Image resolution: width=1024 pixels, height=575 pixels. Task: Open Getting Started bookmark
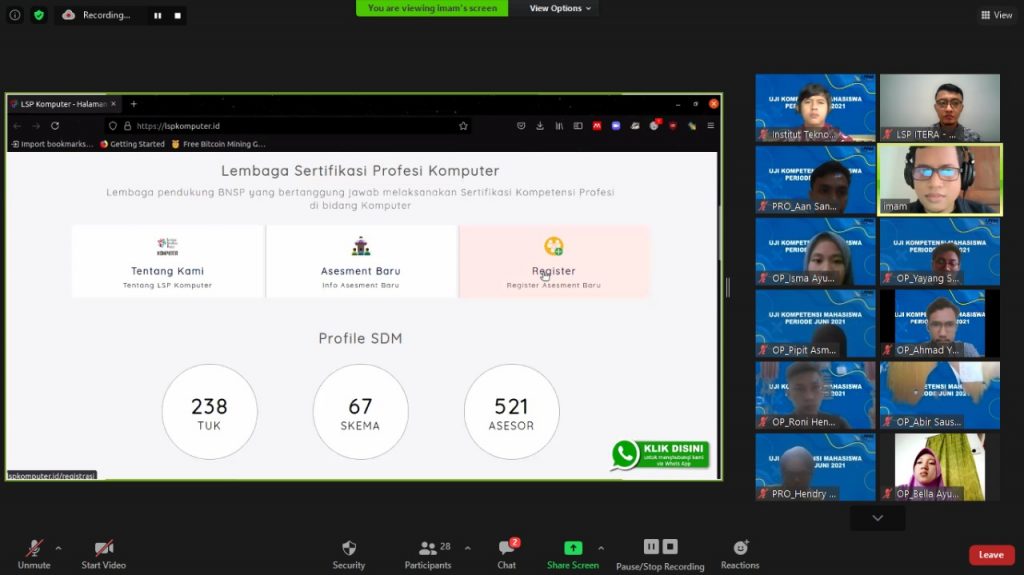pos(133,144)
